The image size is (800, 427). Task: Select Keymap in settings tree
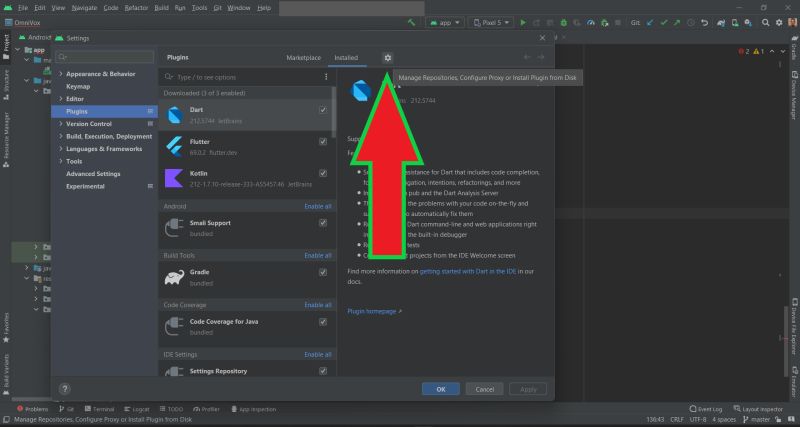(x=78, y=87)
